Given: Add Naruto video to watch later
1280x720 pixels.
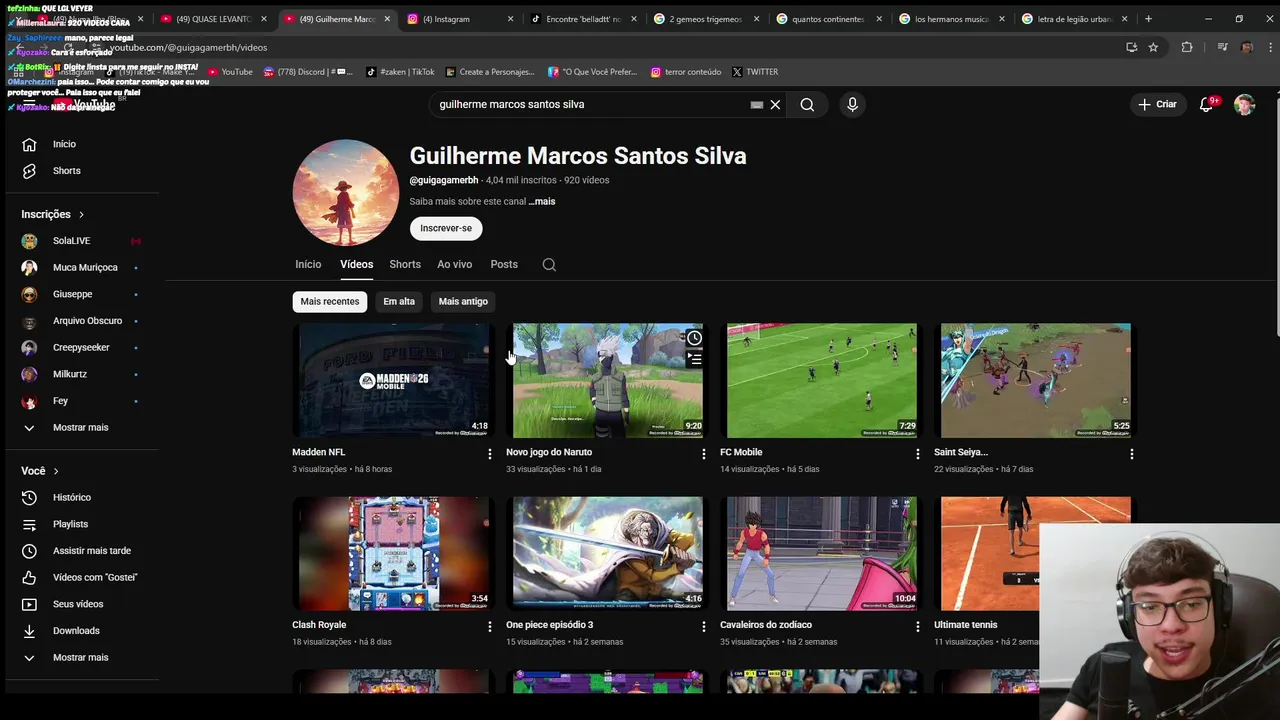Looking at the screenshot, I should (694, 338).
